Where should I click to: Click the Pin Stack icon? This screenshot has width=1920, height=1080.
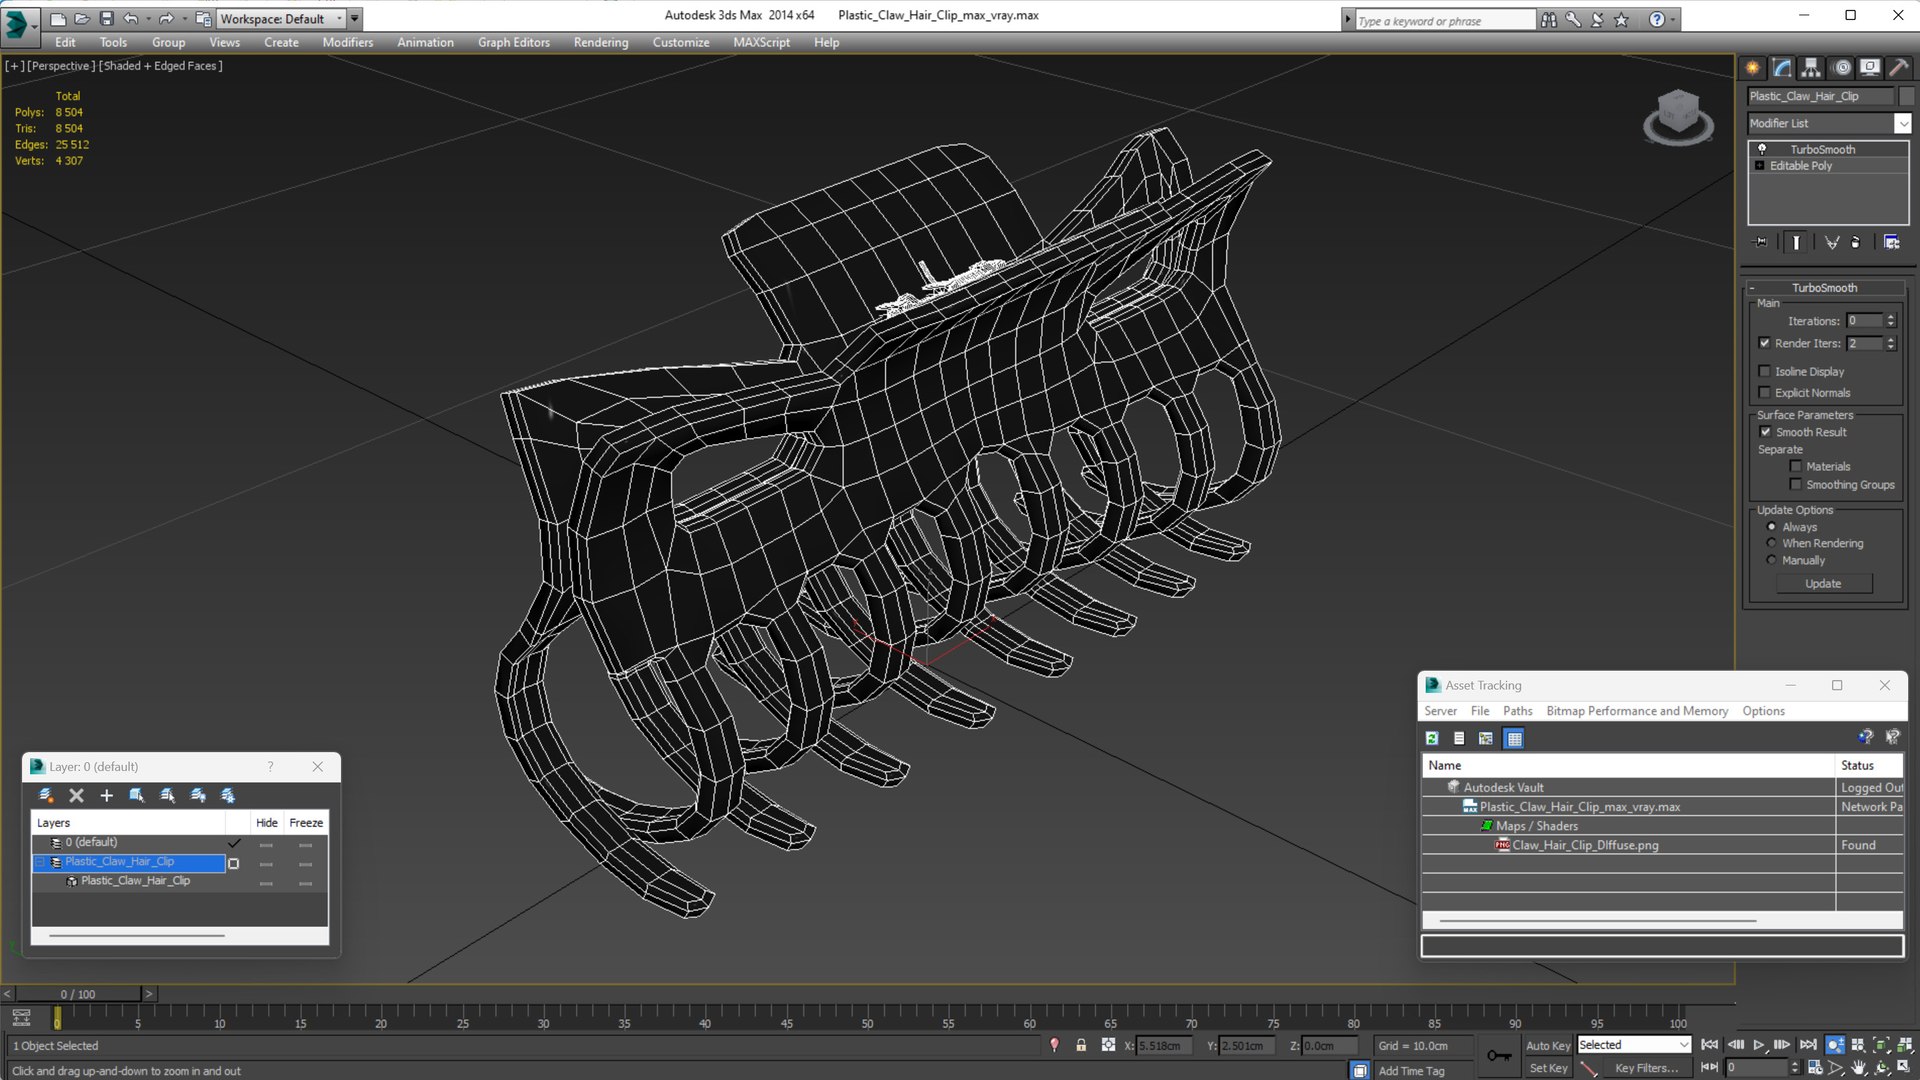click(1761, 242)
